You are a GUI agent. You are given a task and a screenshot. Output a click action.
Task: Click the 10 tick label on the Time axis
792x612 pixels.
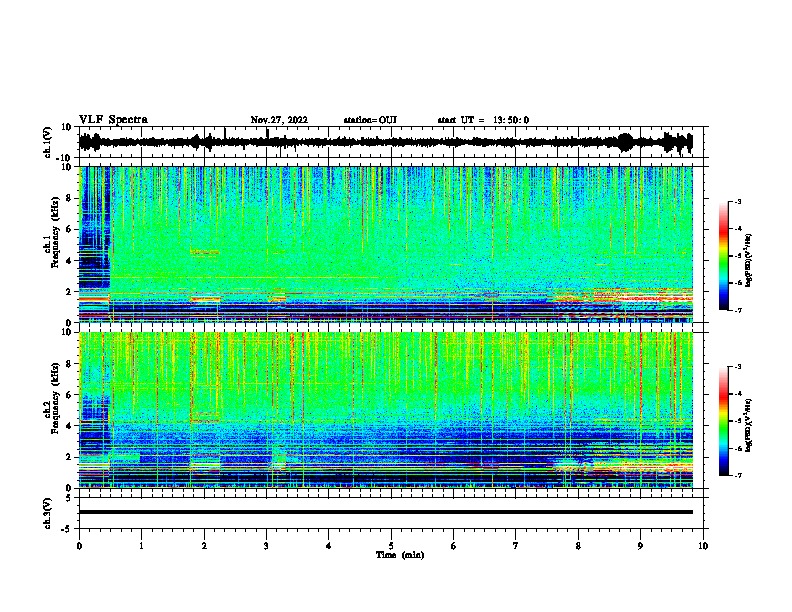point(703,546)
